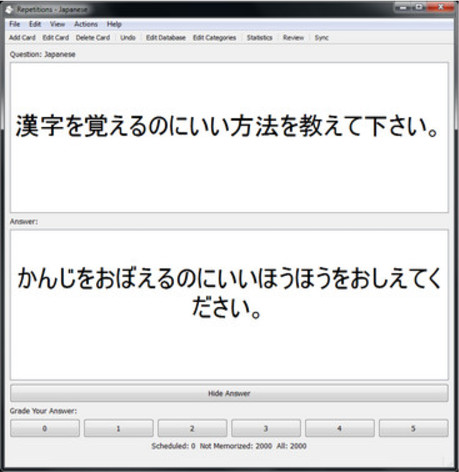Click Delete Card in the toolbar
459x472 pixels.
(x=93, y=38)
